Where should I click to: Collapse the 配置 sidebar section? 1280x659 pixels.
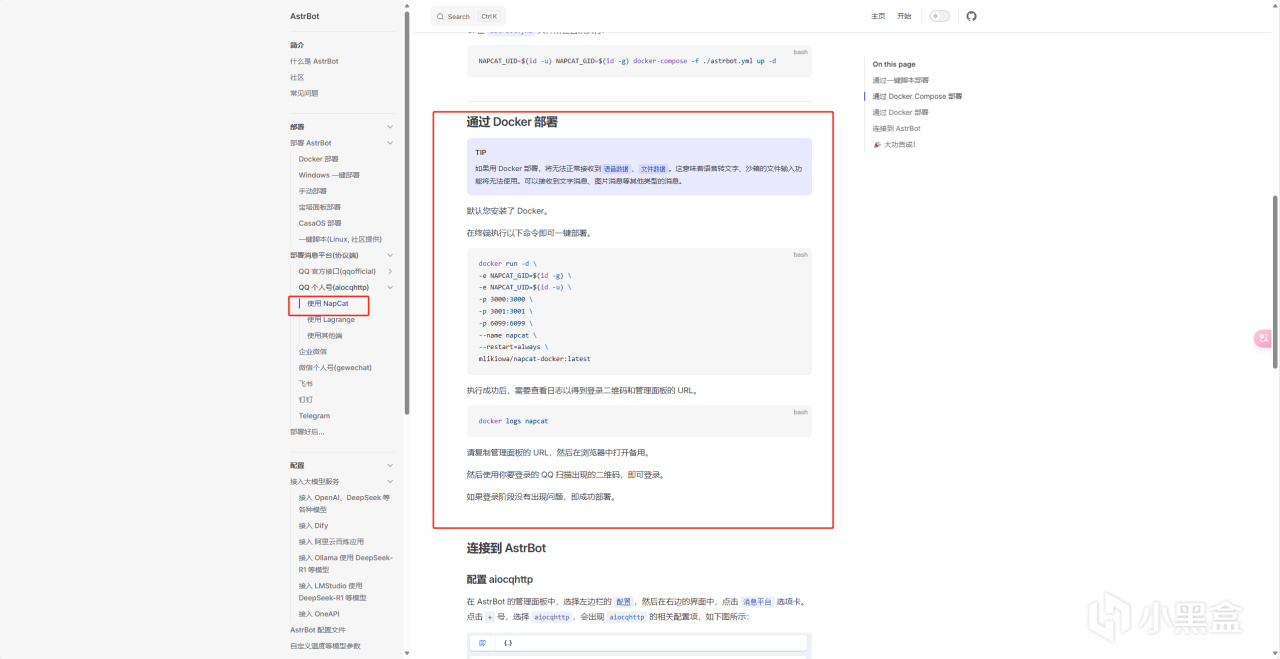(x=390, y=465)
